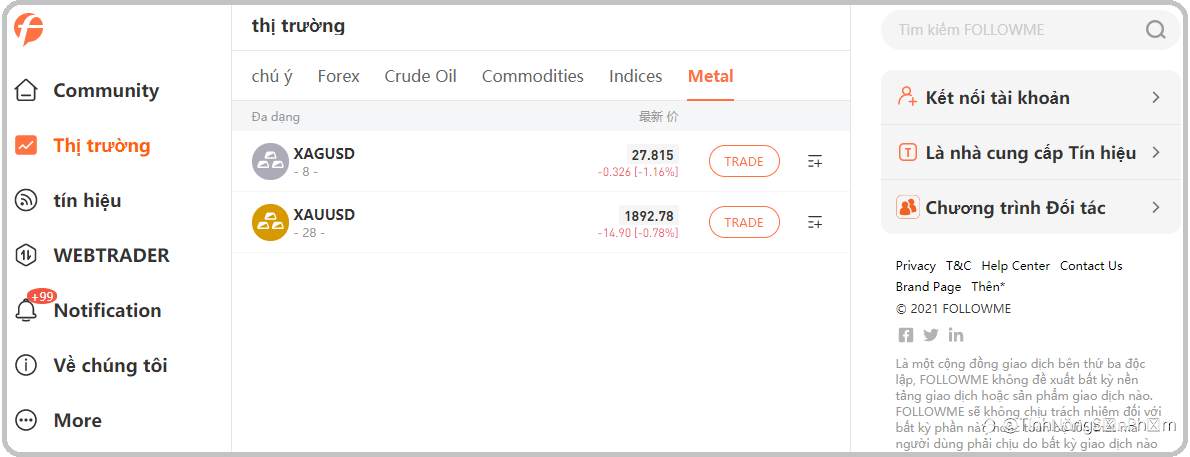Open FOLLOWME's Facebook page icon

[905, 335]
